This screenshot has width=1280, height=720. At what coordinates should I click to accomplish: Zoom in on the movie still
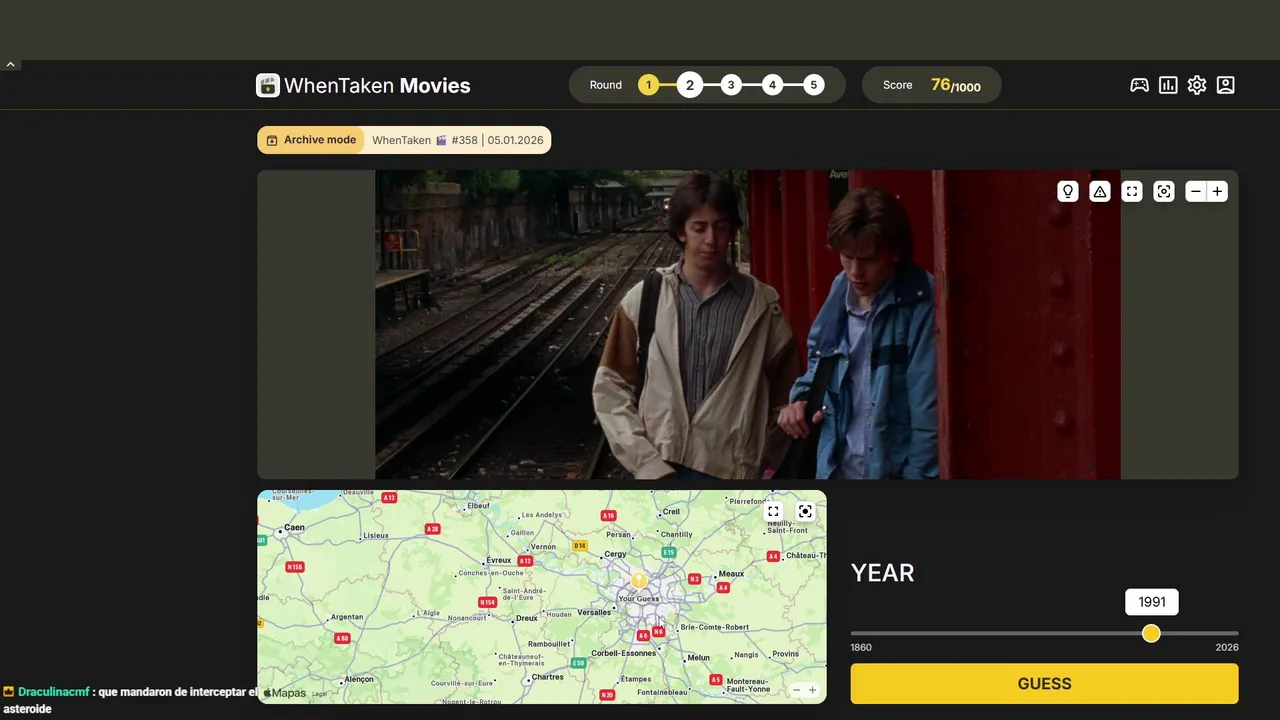(x=1217, y=191)
